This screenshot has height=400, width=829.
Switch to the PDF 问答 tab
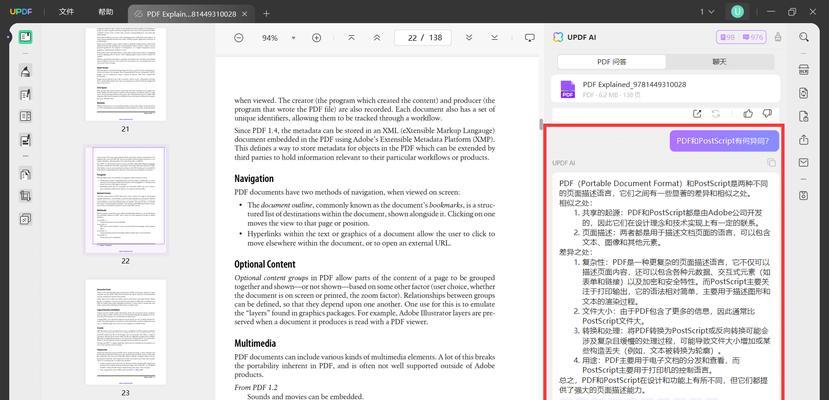click(612, 62)
